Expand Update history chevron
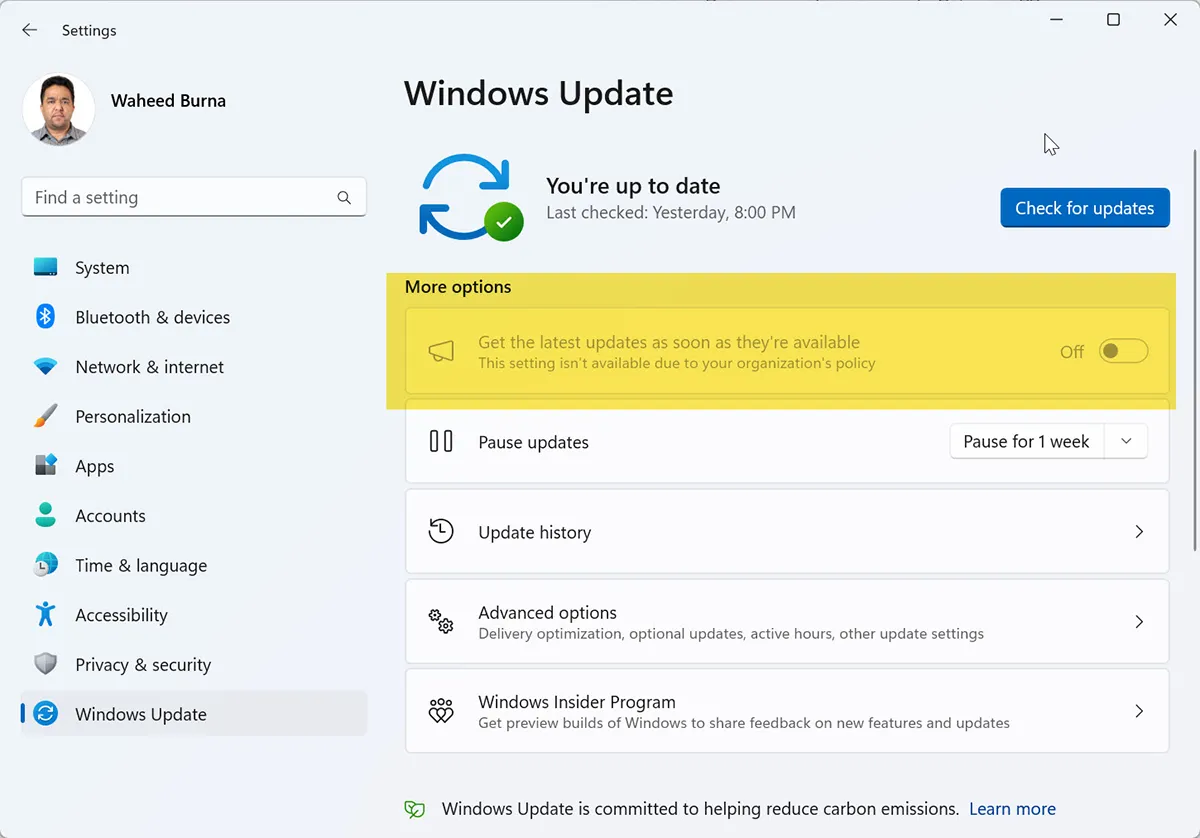Image resolution: width=1200 pixels, height=838 pixels. point(1139,532)
